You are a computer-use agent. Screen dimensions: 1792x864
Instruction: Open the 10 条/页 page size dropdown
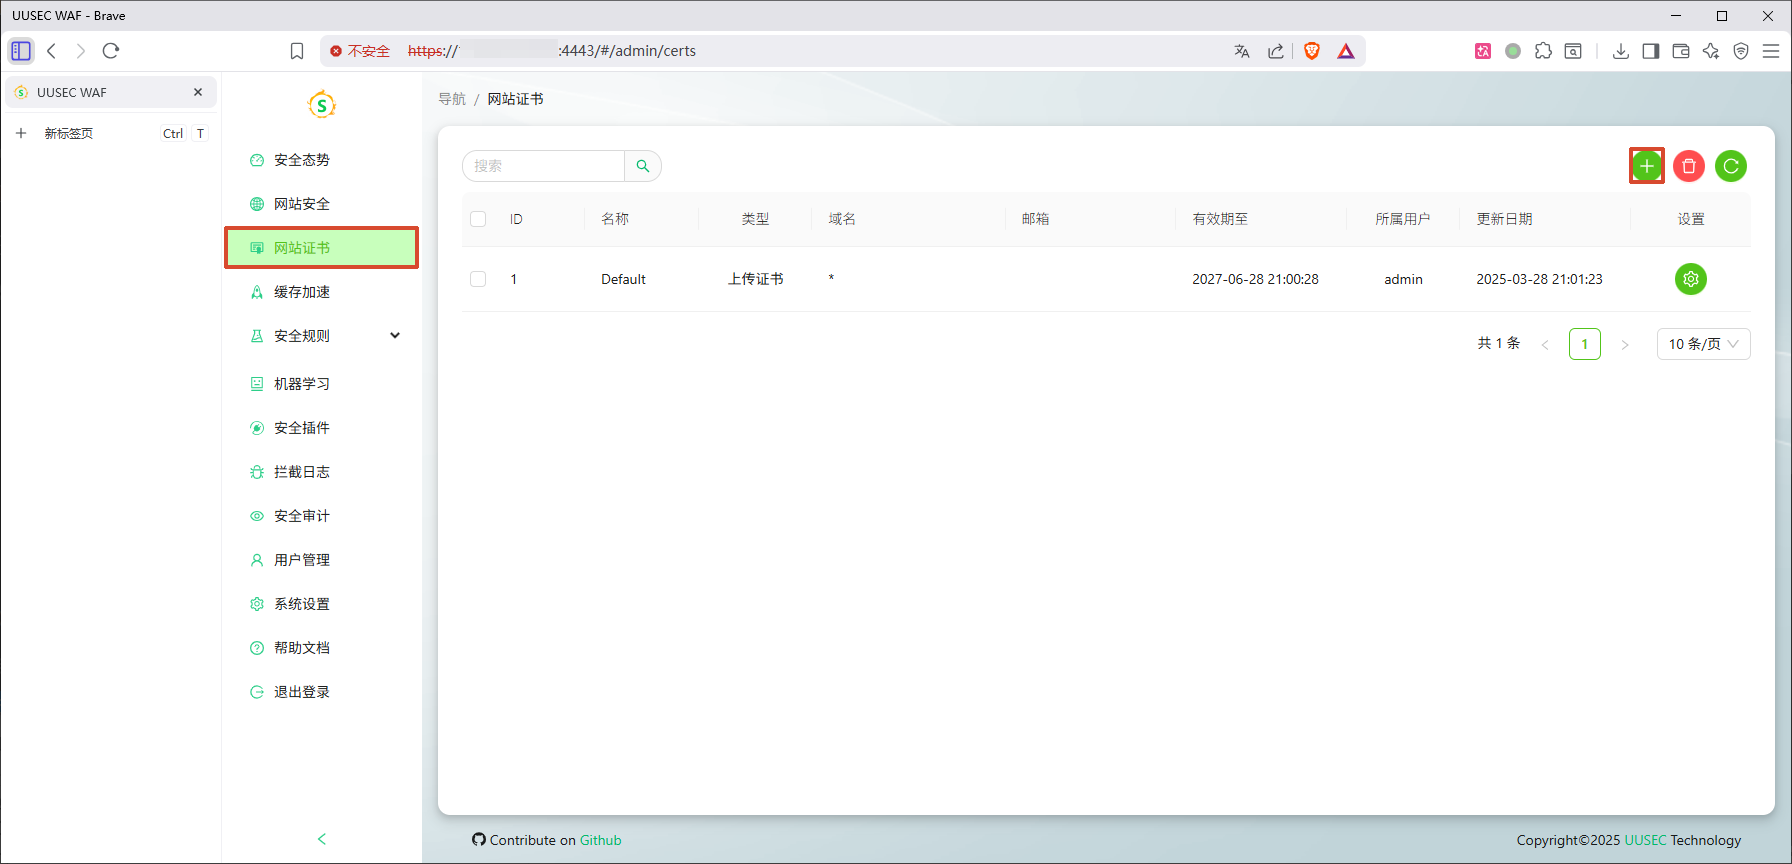(x=1704, y=344)
